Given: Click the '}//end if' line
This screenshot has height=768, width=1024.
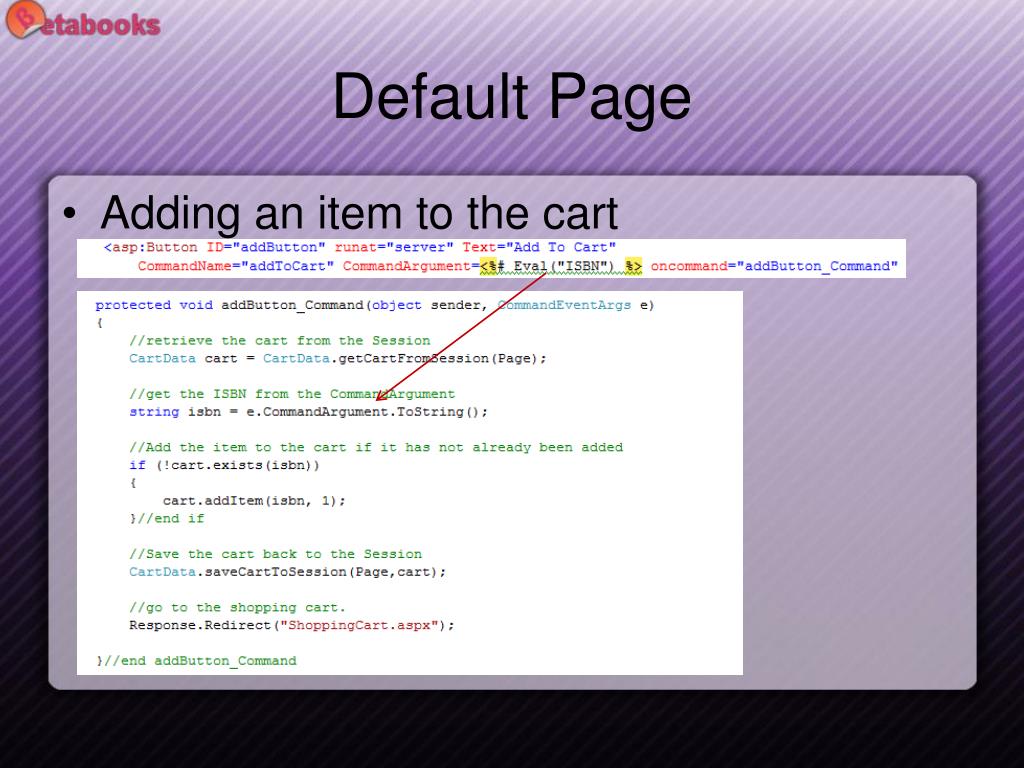Looking at the screenshot, I should coord(167,519).
